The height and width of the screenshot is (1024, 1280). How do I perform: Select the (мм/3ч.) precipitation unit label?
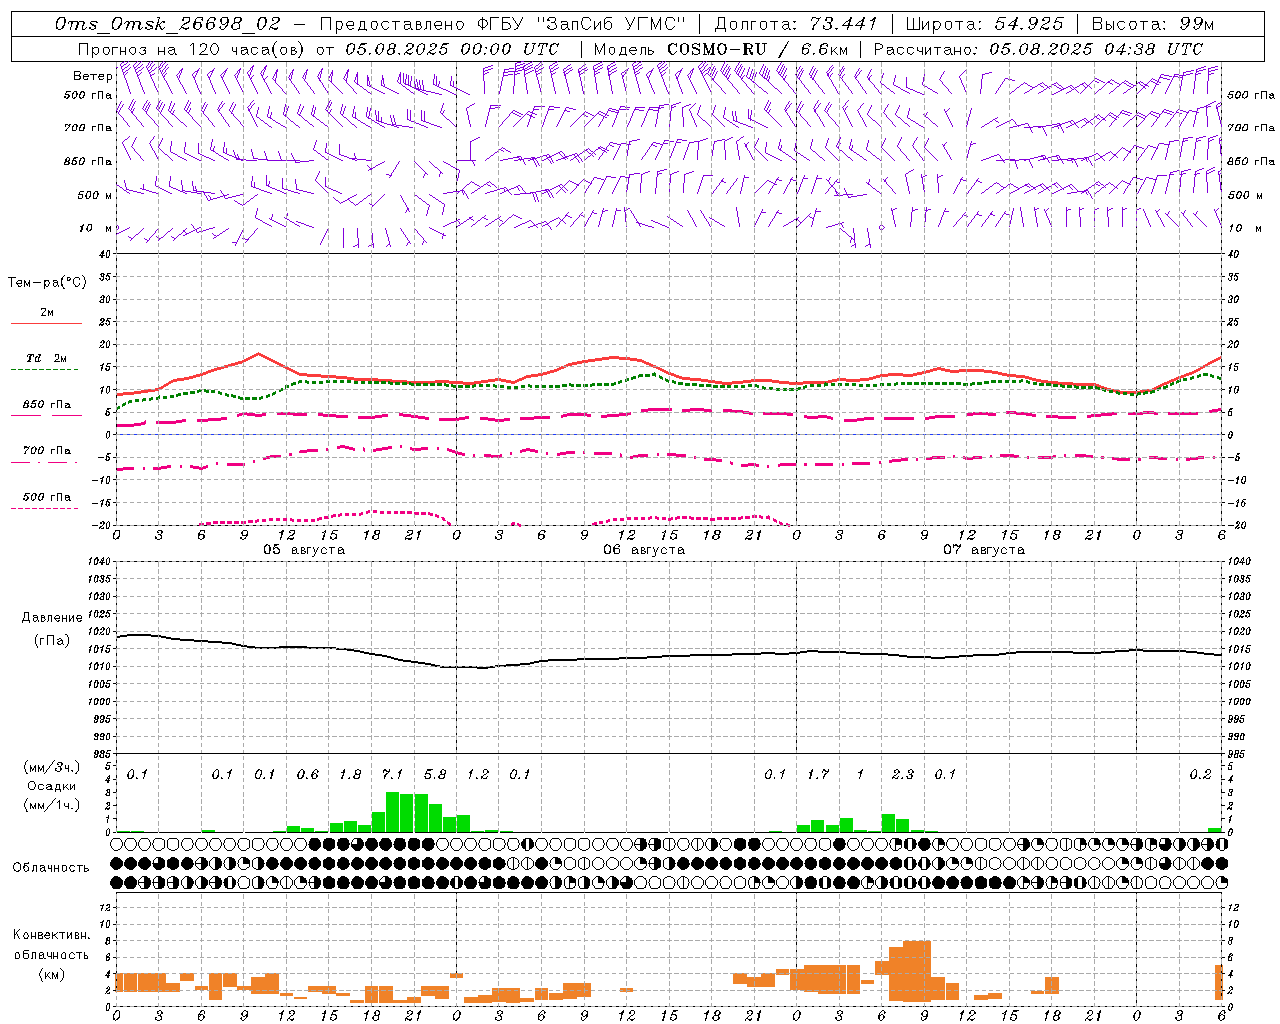tap(52, 767)
